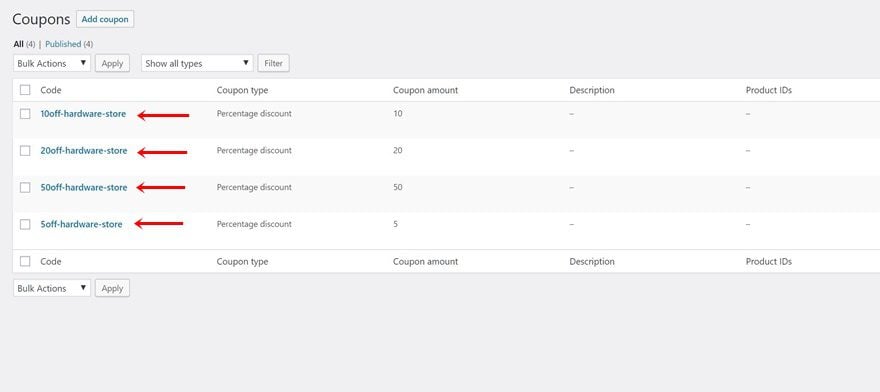This screenshot has width=880, height=392.
Task: Open the 50off-hardware-store coupon link
Action: click(x=84, y=188)
